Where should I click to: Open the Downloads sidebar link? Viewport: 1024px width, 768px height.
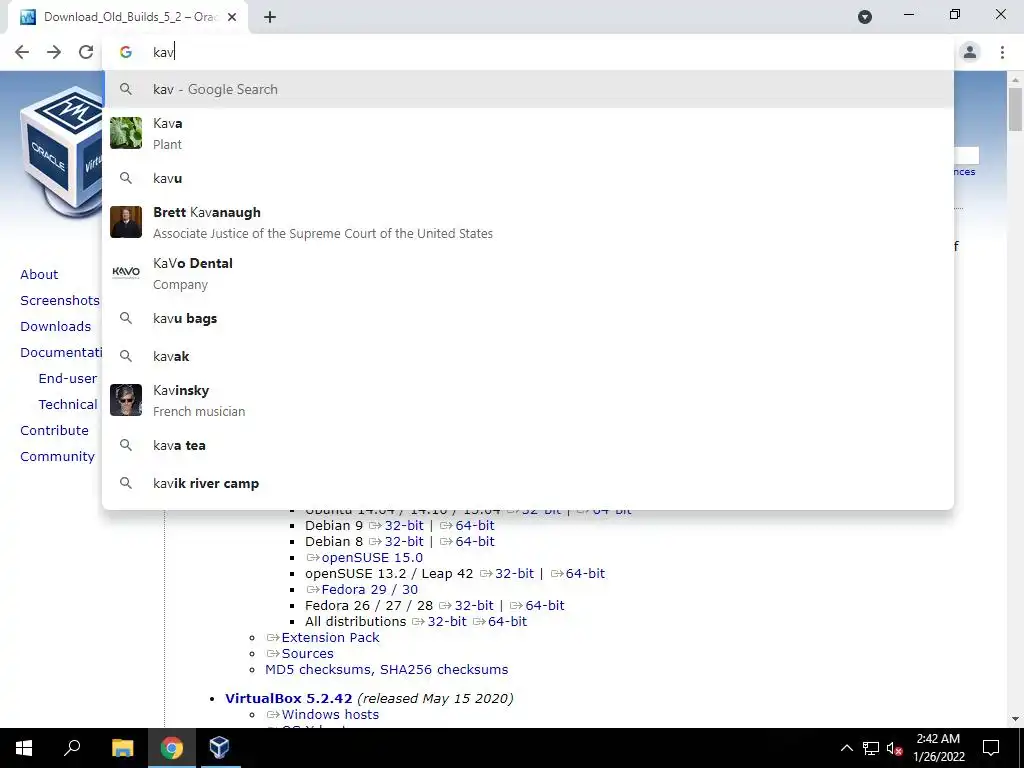pyautogui.click(x=56, y=327)
